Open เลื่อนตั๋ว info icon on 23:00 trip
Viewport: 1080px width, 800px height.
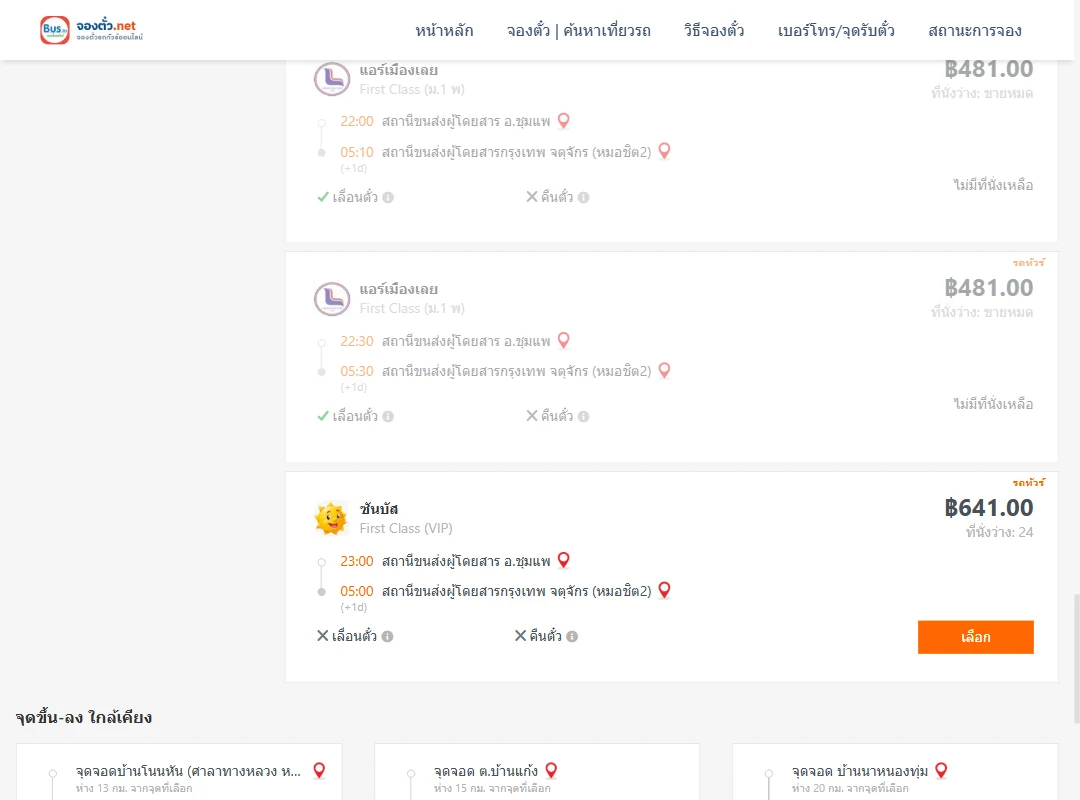[388, 637]
